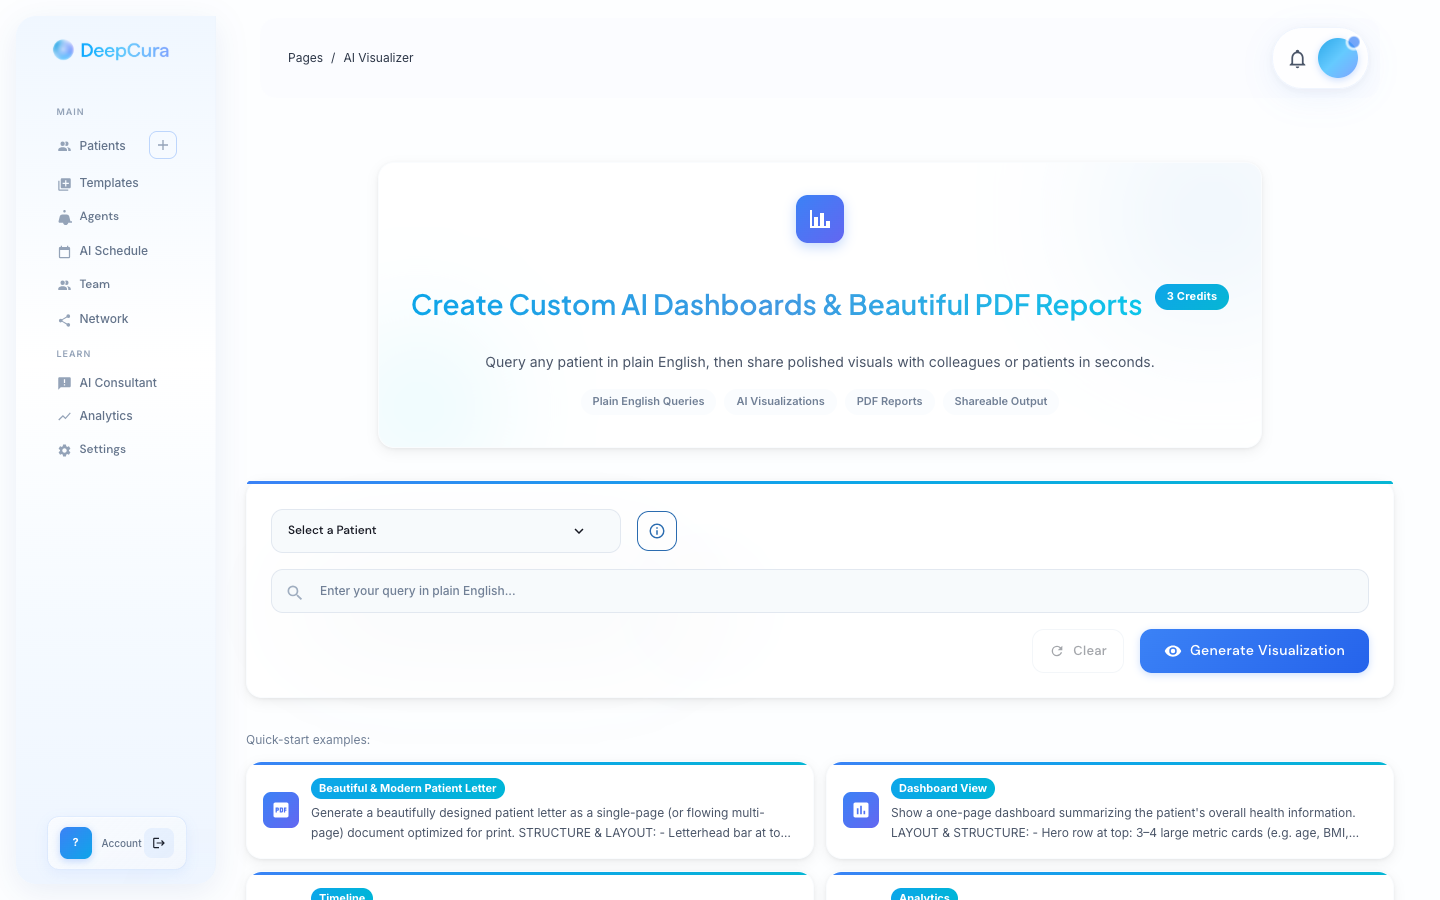
Task: Click 'Quick-start examples:' label
Action: pyautogui.click(x=308, y=740)
